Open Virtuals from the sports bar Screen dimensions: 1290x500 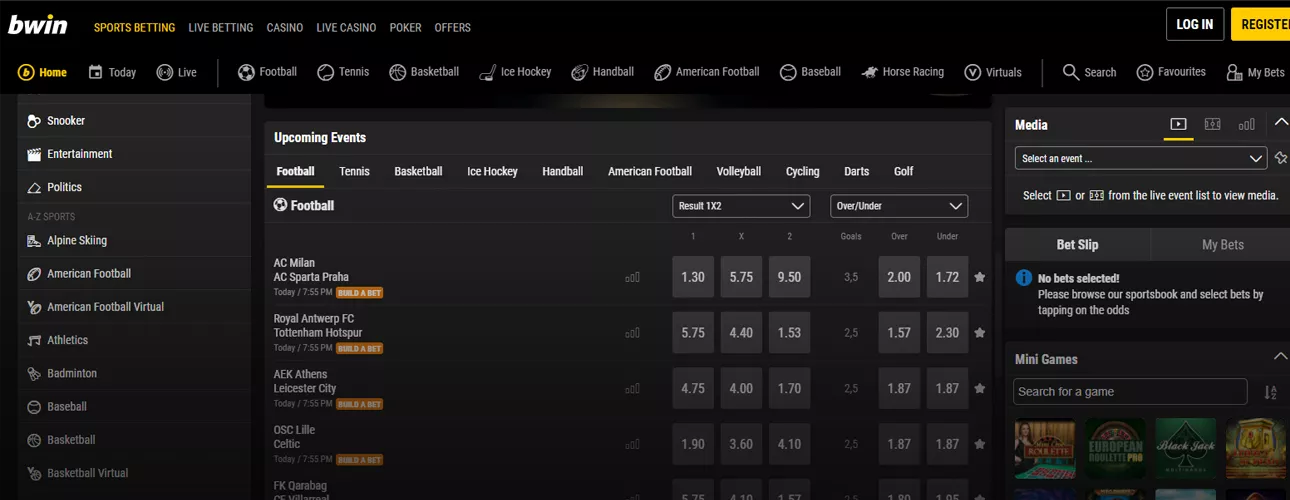993,72
